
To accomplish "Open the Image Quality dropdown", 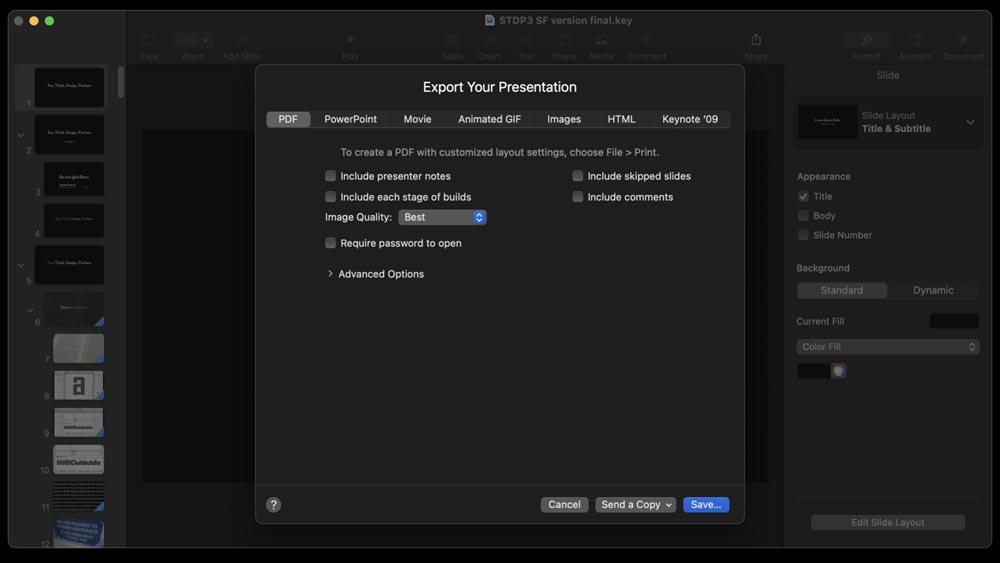I will (x=442, y=217).
